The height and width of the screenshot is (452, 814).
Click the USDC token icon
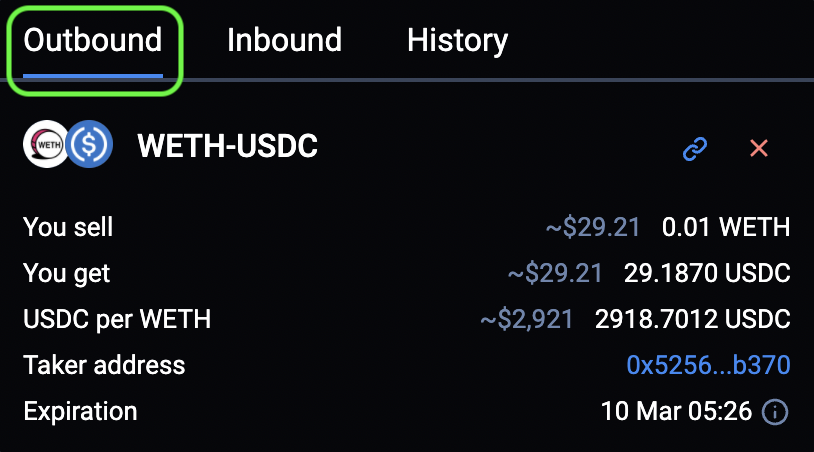[91, 146]
